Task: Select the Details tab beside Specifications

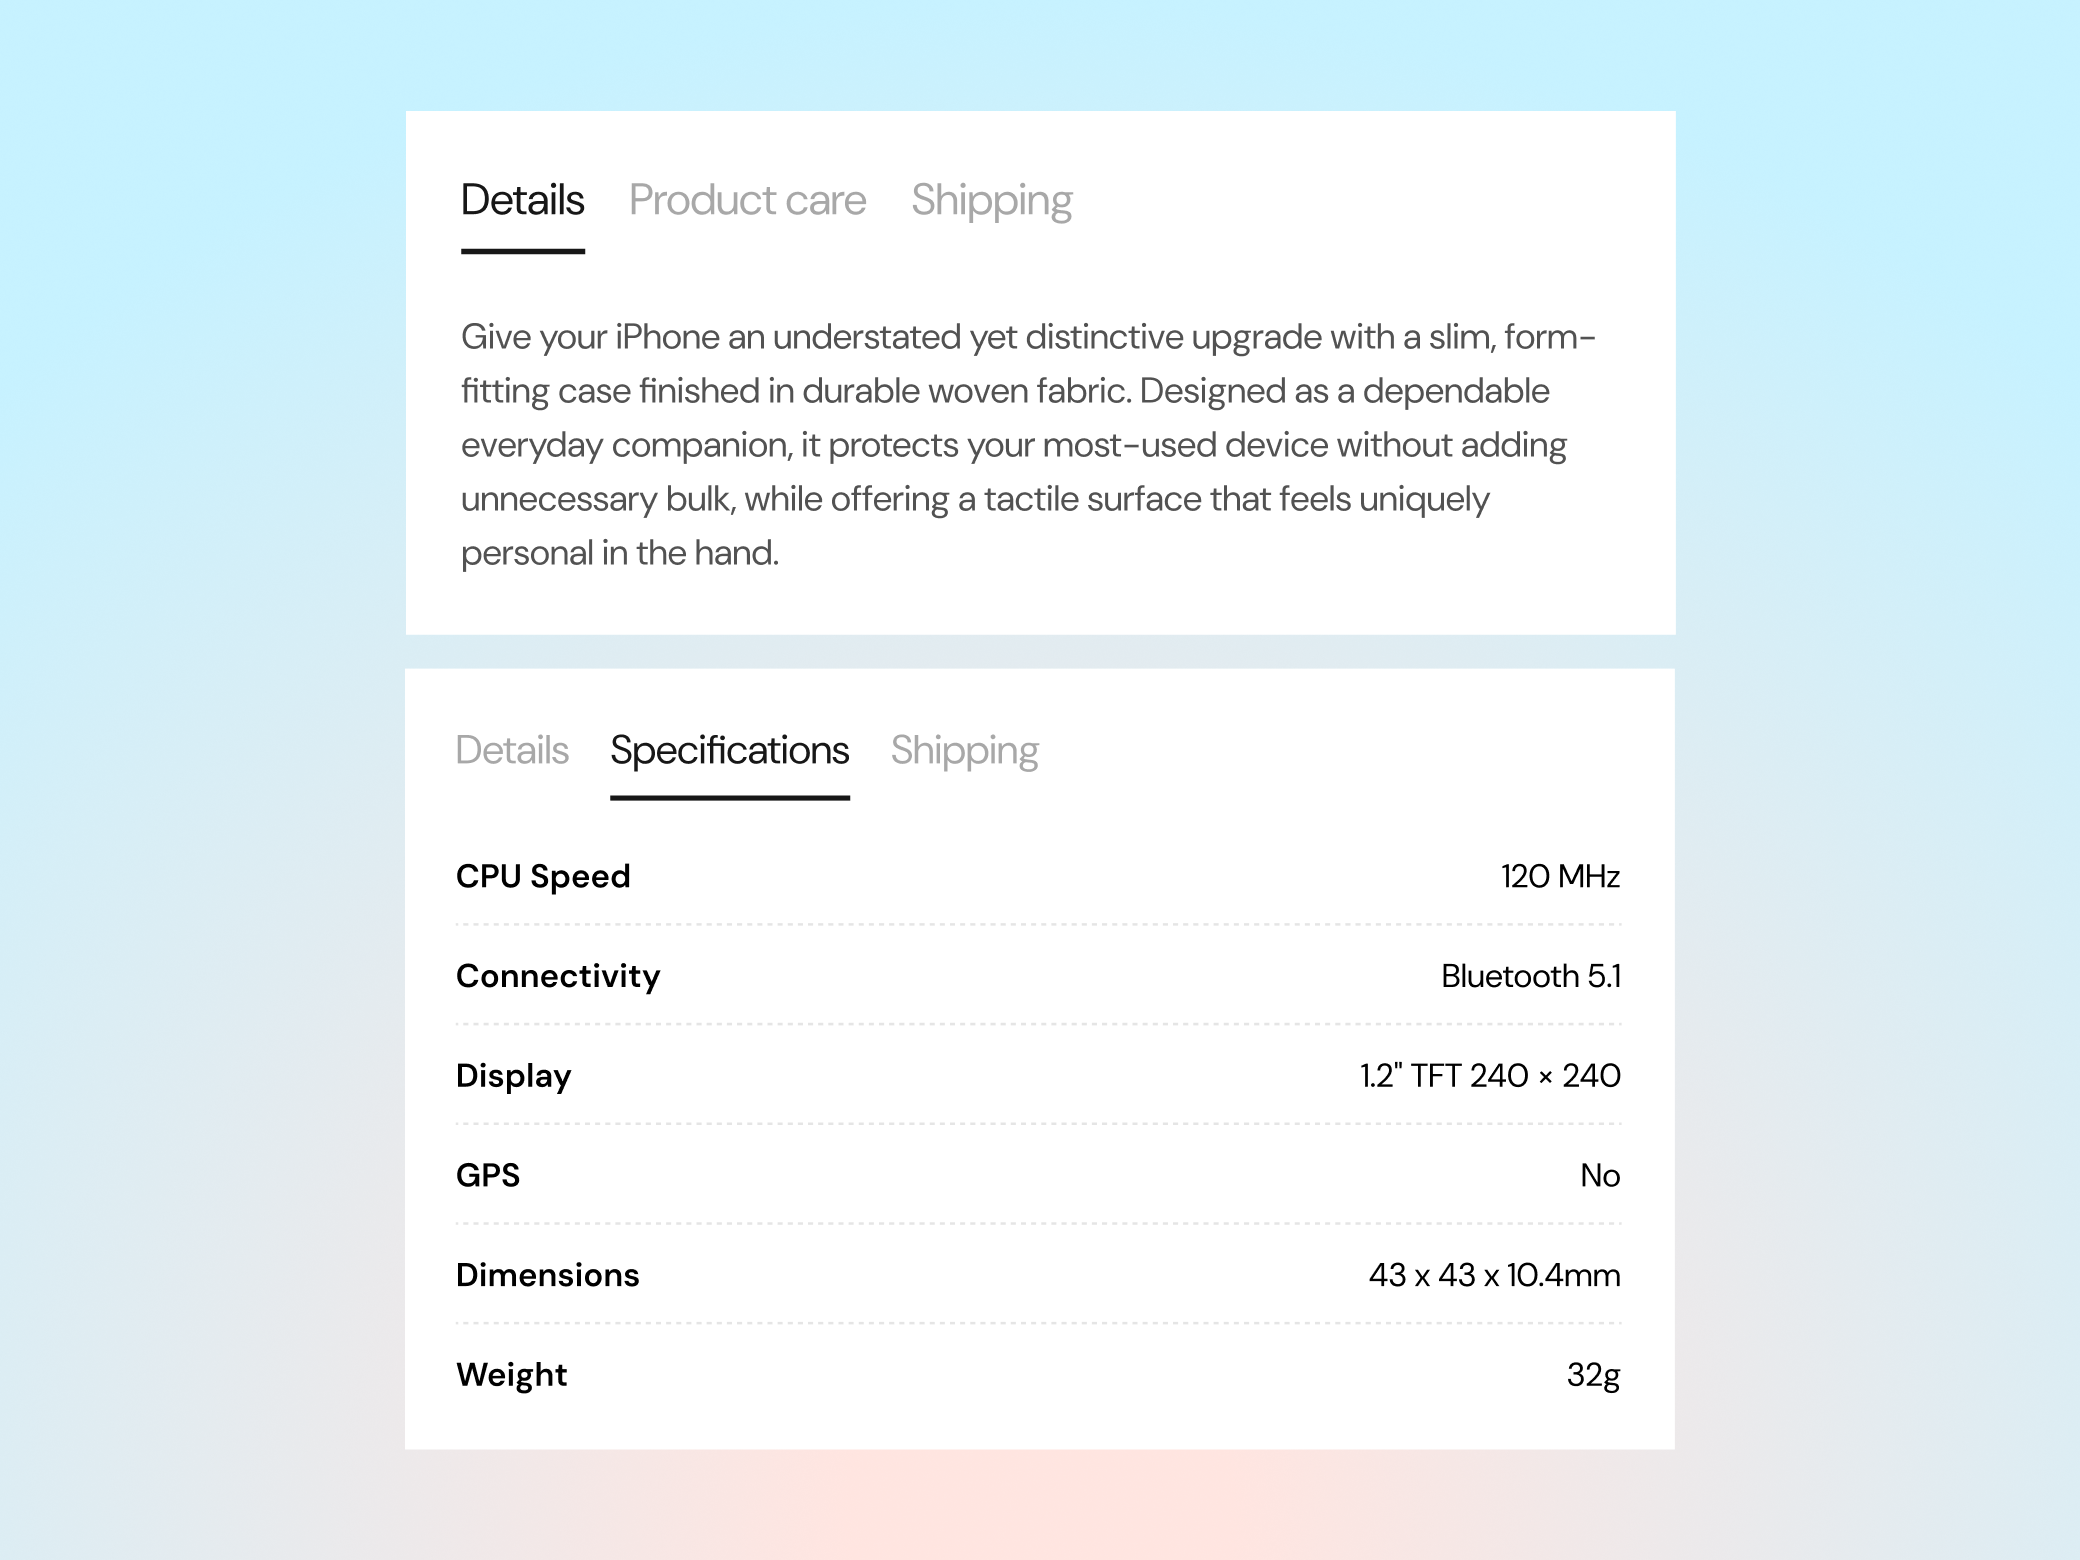Action: (512, 750)
